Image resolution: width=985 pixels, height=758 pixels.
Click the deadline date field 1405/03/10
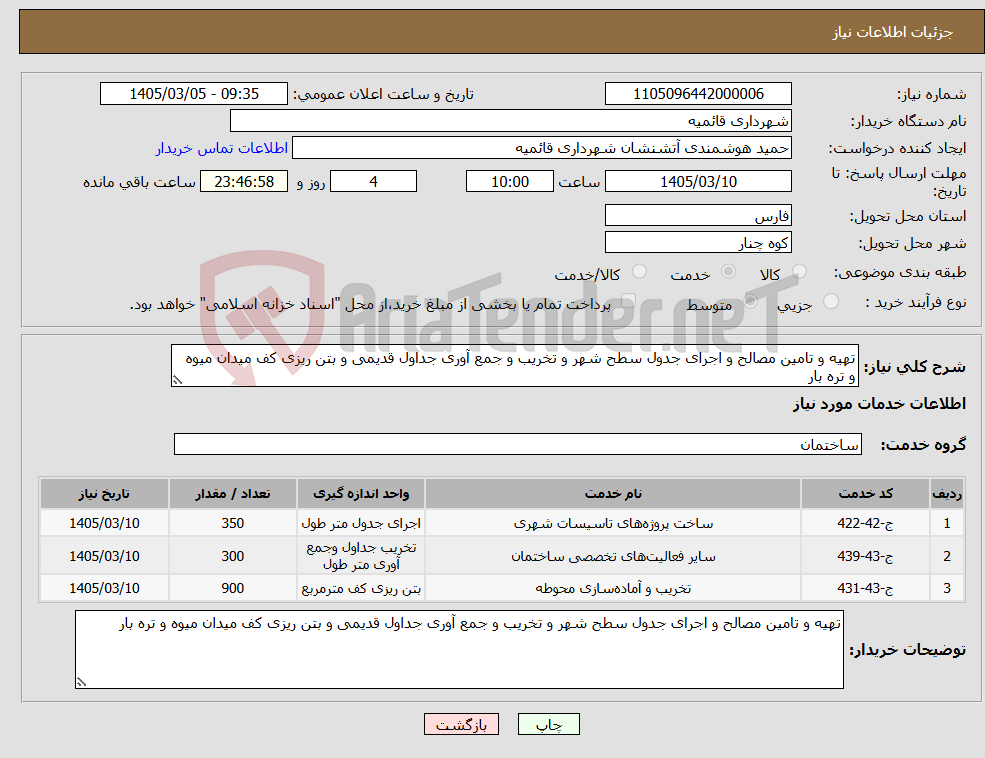point(698,182)
